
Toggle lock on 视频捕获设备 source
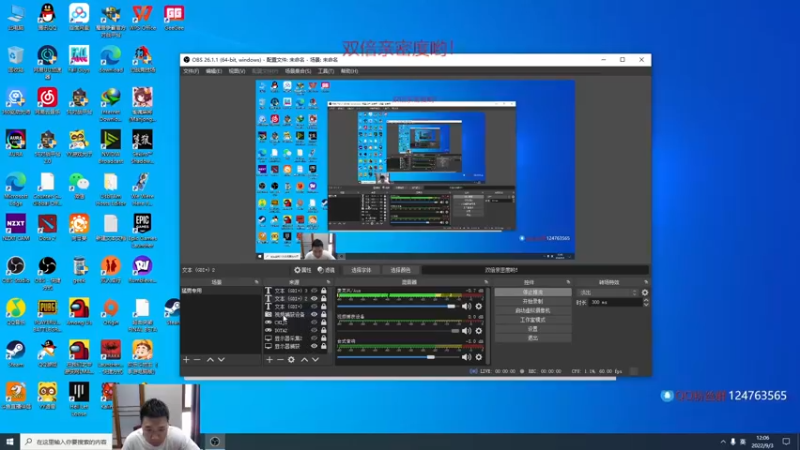click(x=323, y=314)
